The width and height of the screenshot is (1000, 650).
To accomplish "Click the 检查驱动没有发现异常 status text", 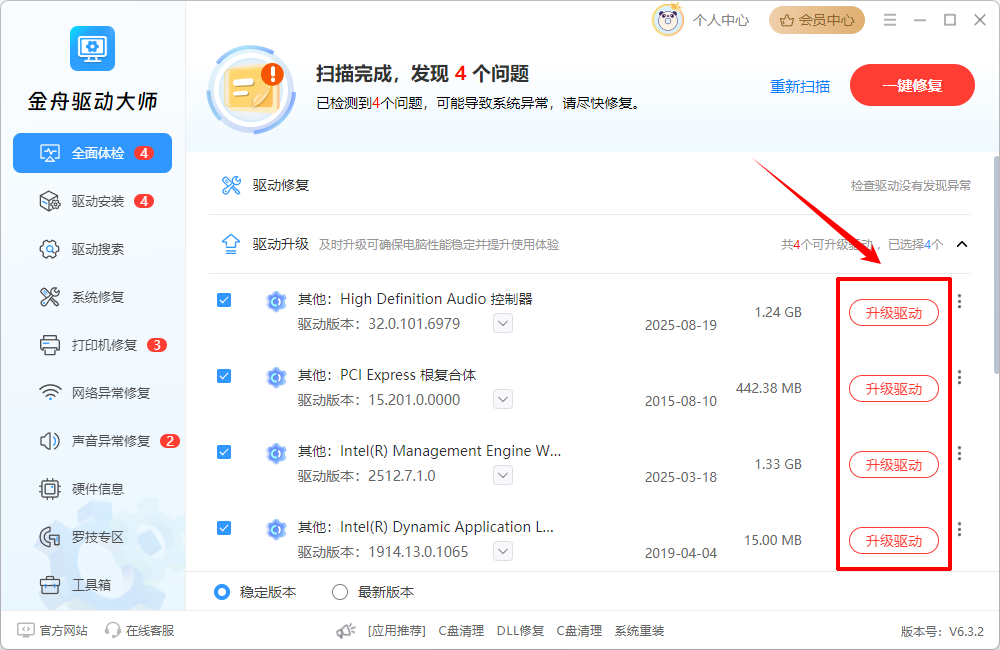I will click(x=911, y=186).
